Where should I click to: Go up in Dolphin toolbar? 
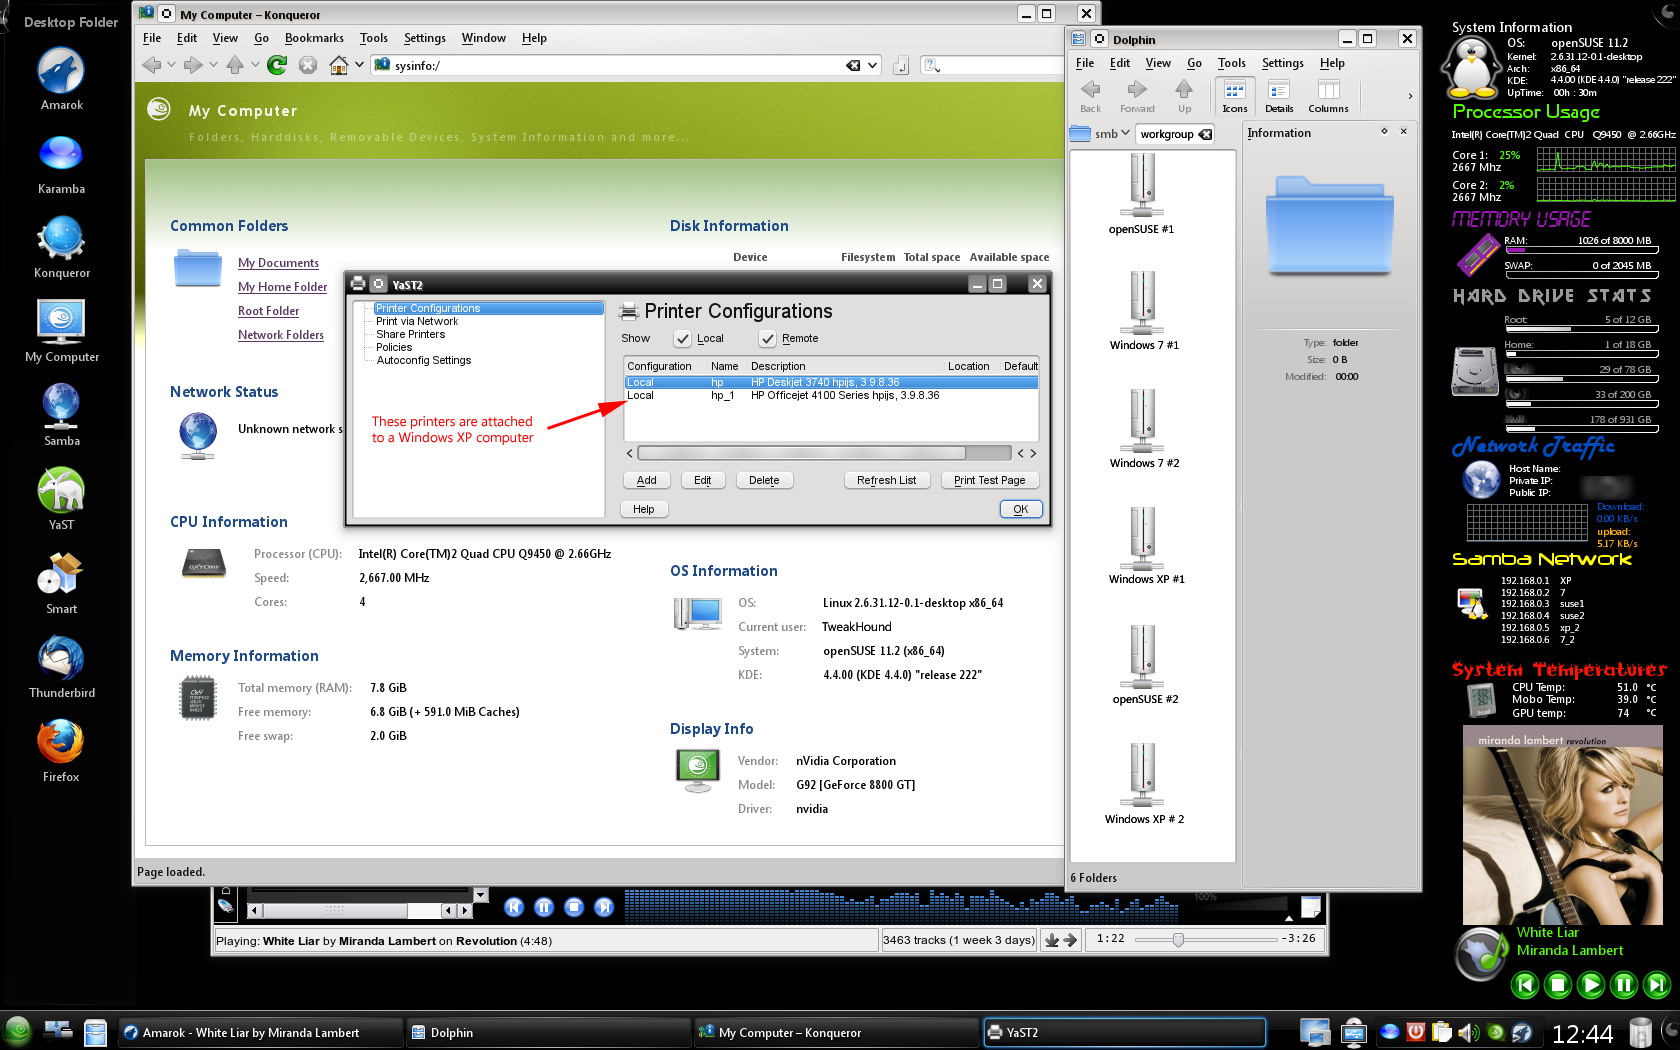pyautogui.click(x=1184, y=96)
